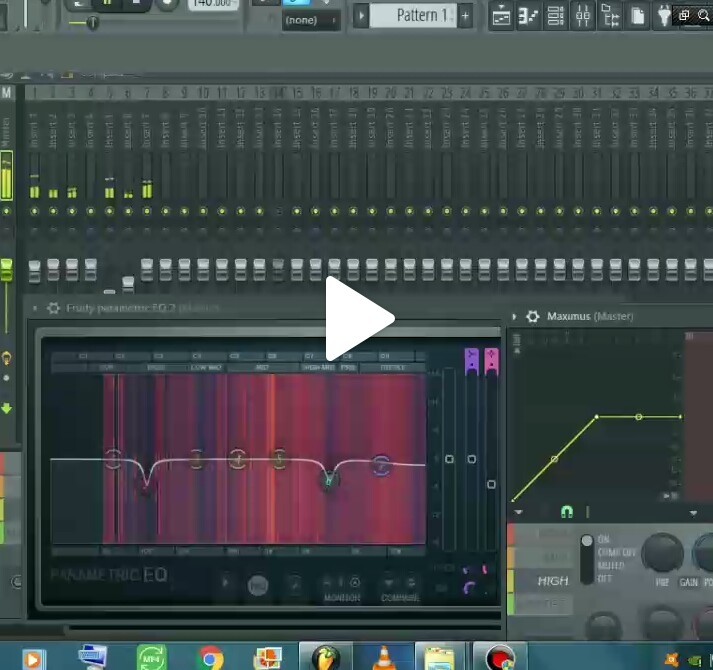This screenshot has width=713, height=670.
Task: Mute mixer Insert 10 with its green LED
Action: click(x=203, y=211)
